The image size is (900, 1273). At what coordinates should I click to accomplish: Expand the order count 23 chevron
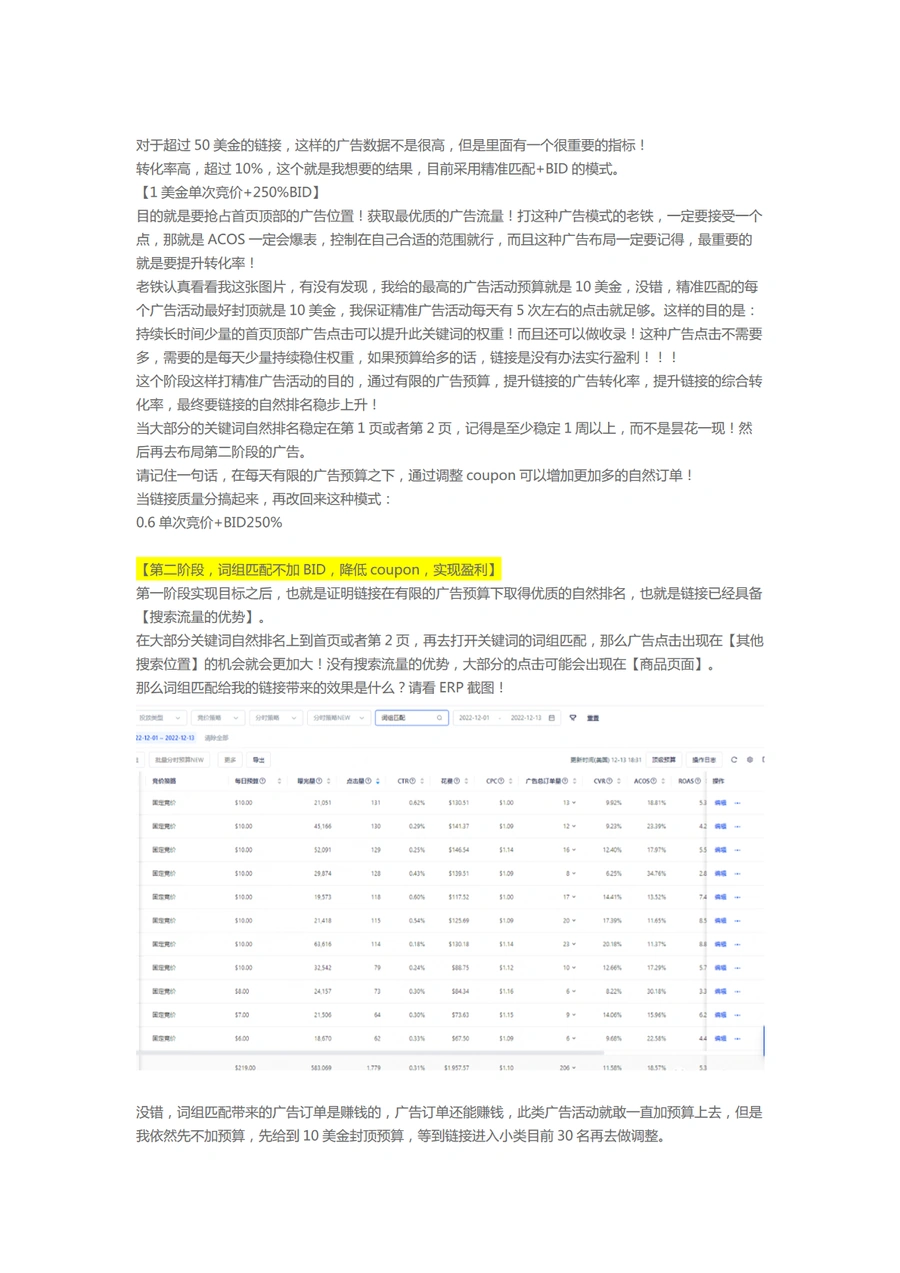coord(575,944)
